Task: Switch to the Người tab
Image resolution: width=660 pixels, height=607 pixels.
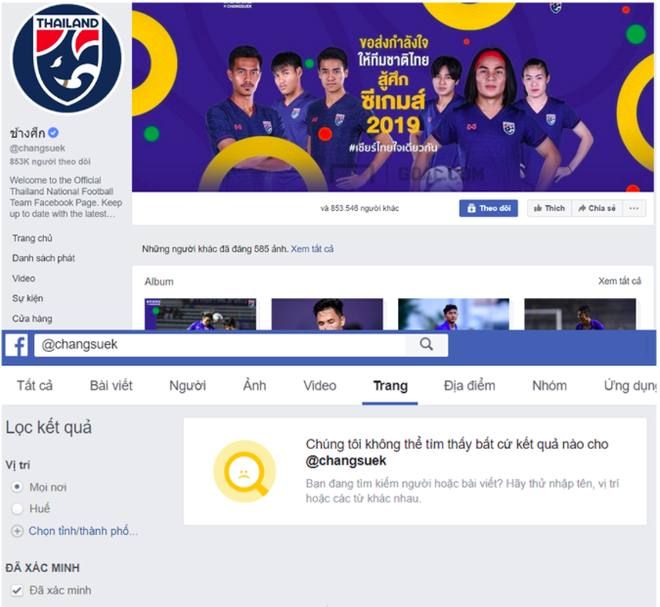Action: (x=188, y=386)
